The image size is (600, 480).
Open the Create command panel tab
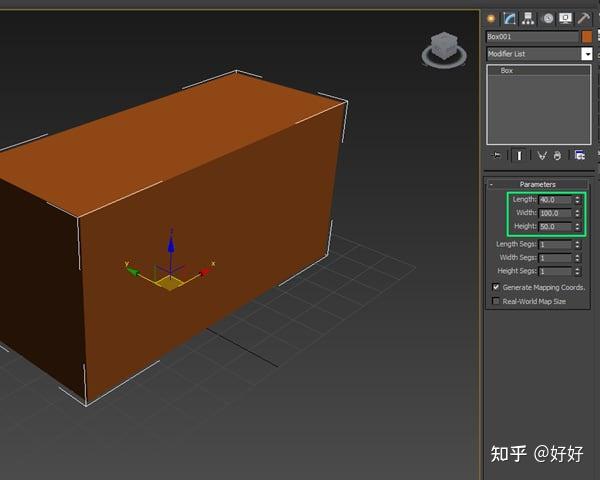point(491,18)
